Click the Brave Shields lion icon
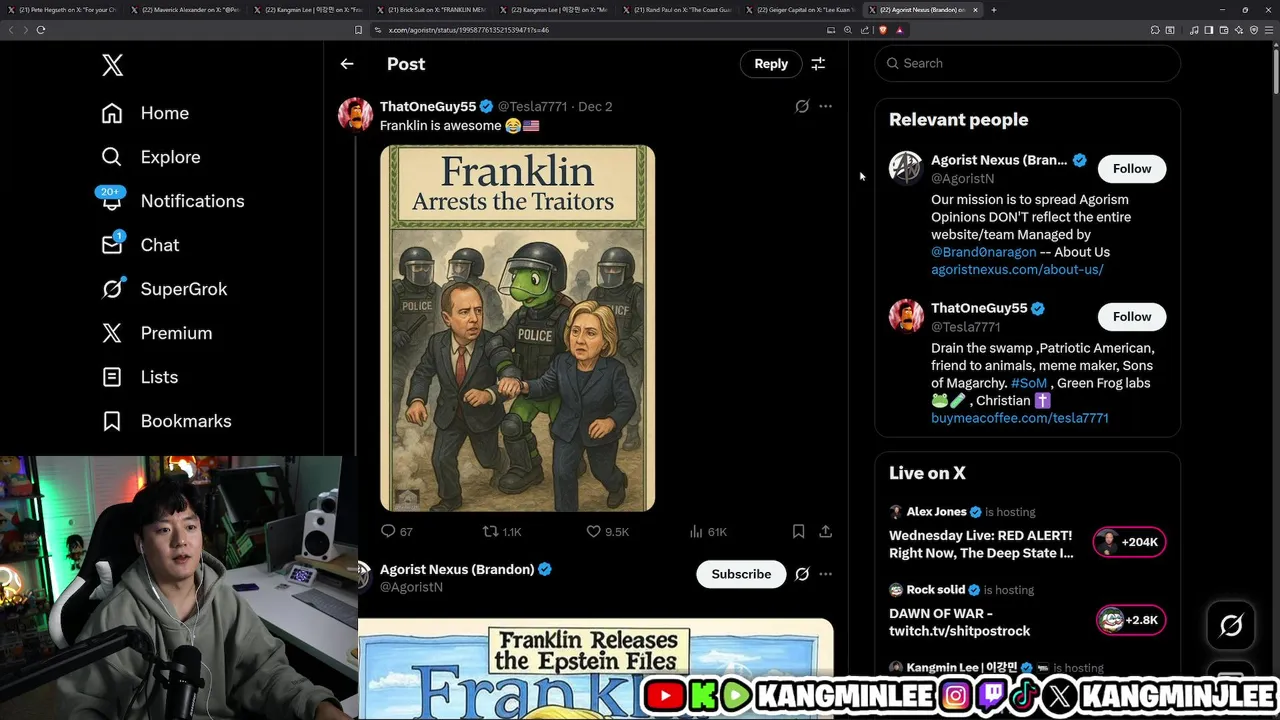 [883, 30]
